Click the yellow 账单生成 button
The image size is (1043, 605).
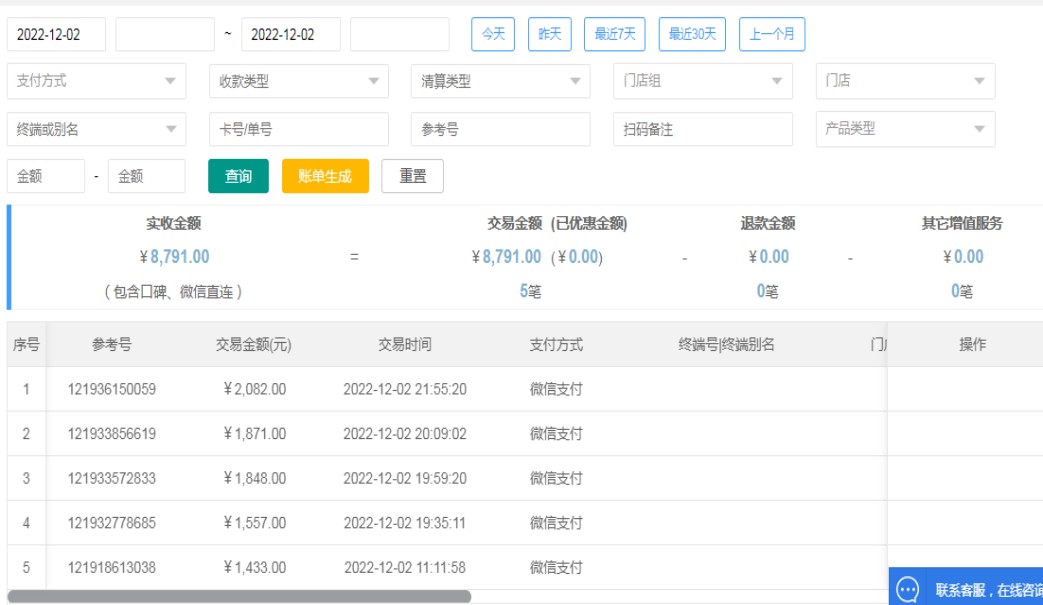(325, 176)
